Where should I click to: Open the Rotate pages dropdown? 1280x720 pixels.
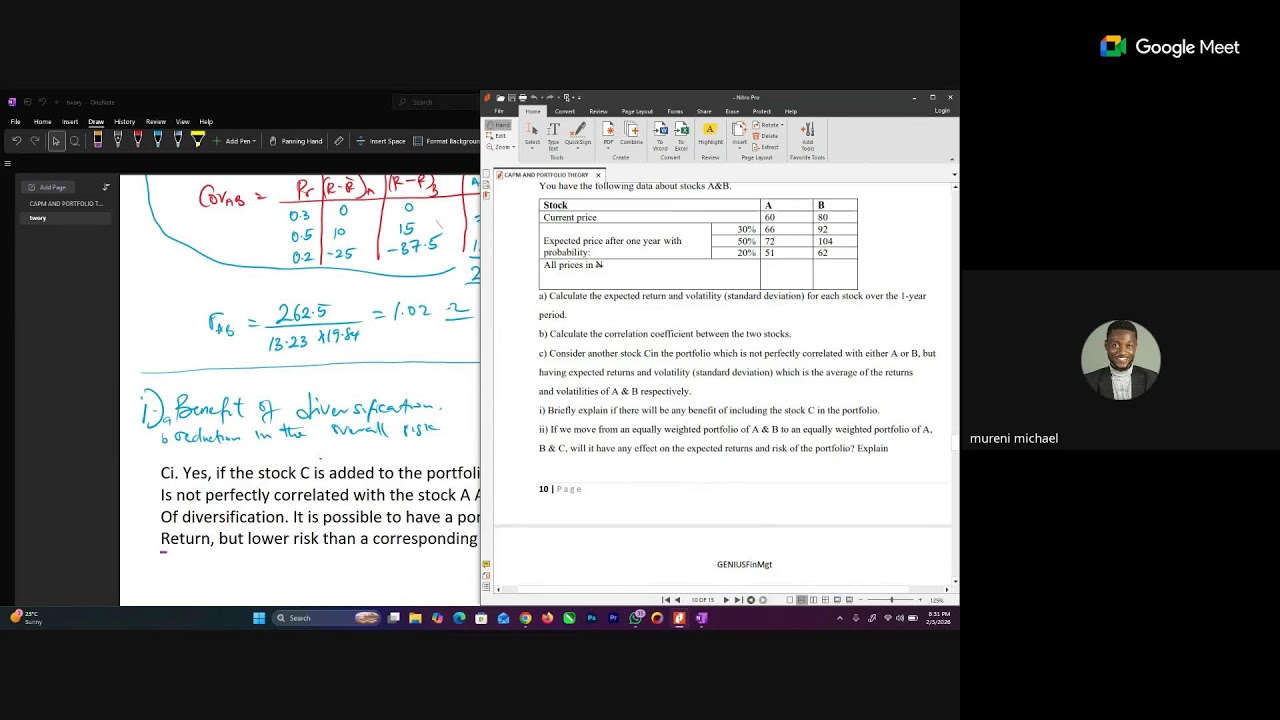pyautogui.click(x=768, y=125)
